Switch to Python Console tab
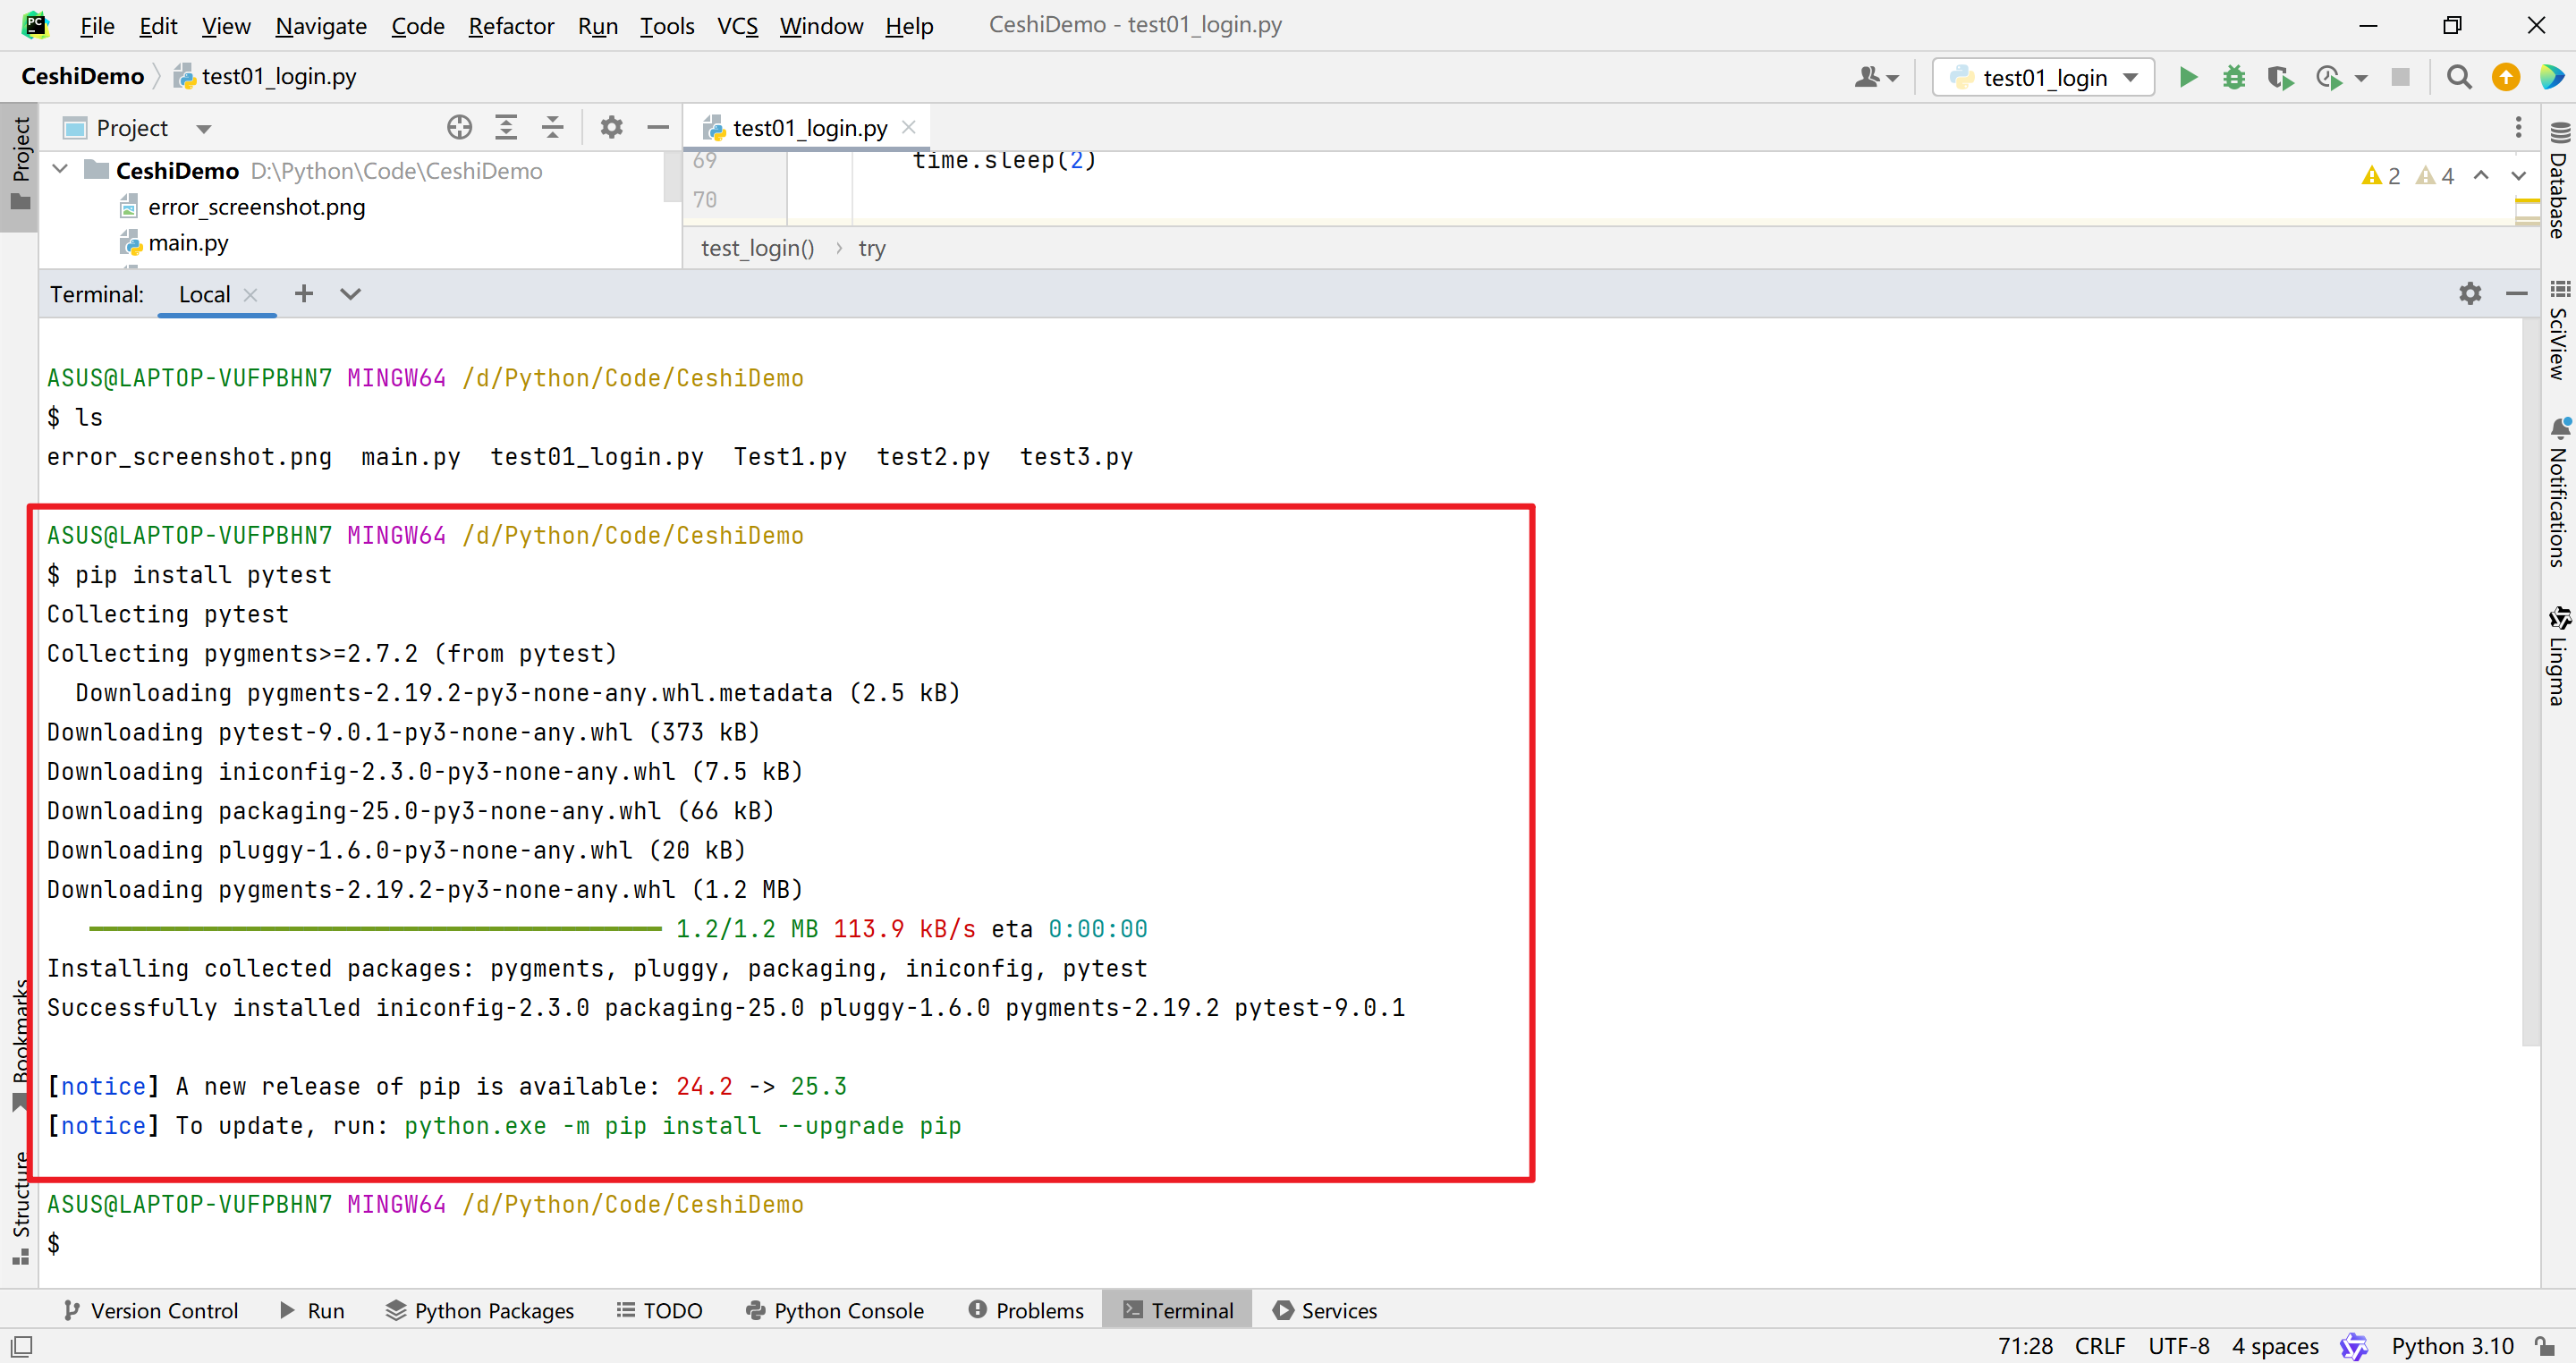 pos(835,1310)
